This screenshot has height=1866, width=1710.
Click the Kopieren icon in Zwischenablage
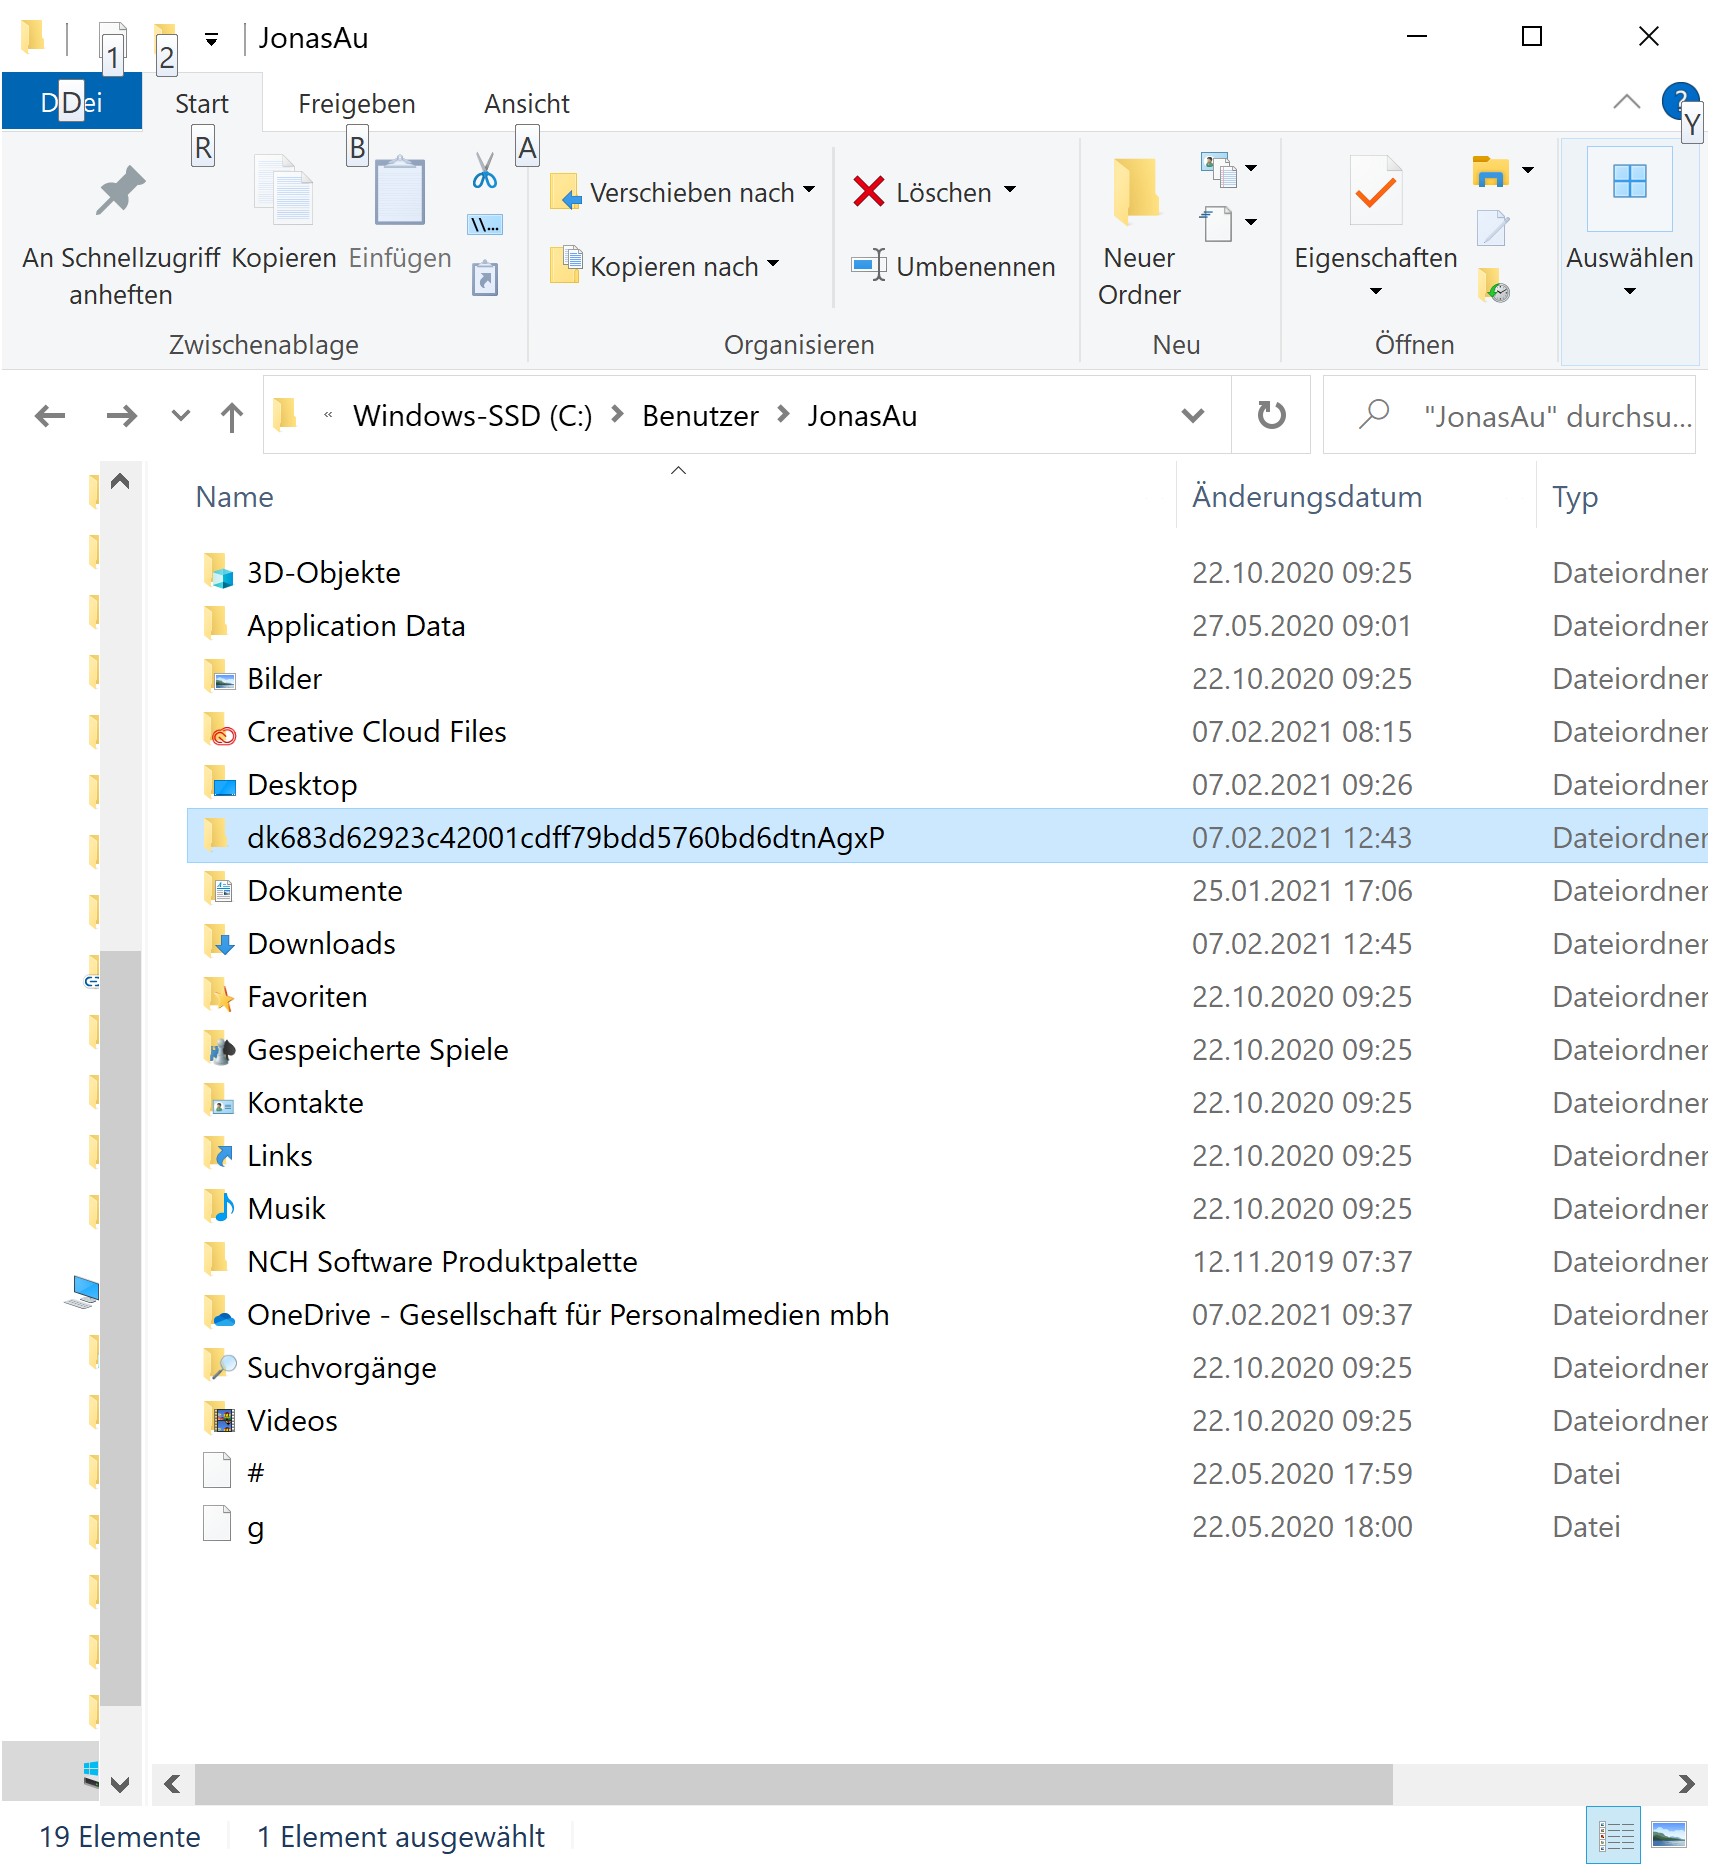tap(284, 191)
